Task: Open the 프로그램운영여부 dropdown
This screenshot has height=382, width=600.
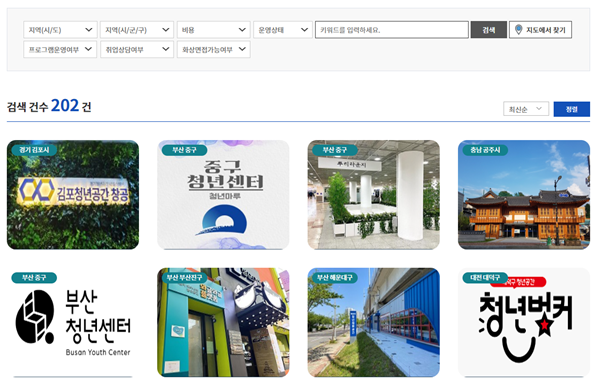Action: (60, 50)
